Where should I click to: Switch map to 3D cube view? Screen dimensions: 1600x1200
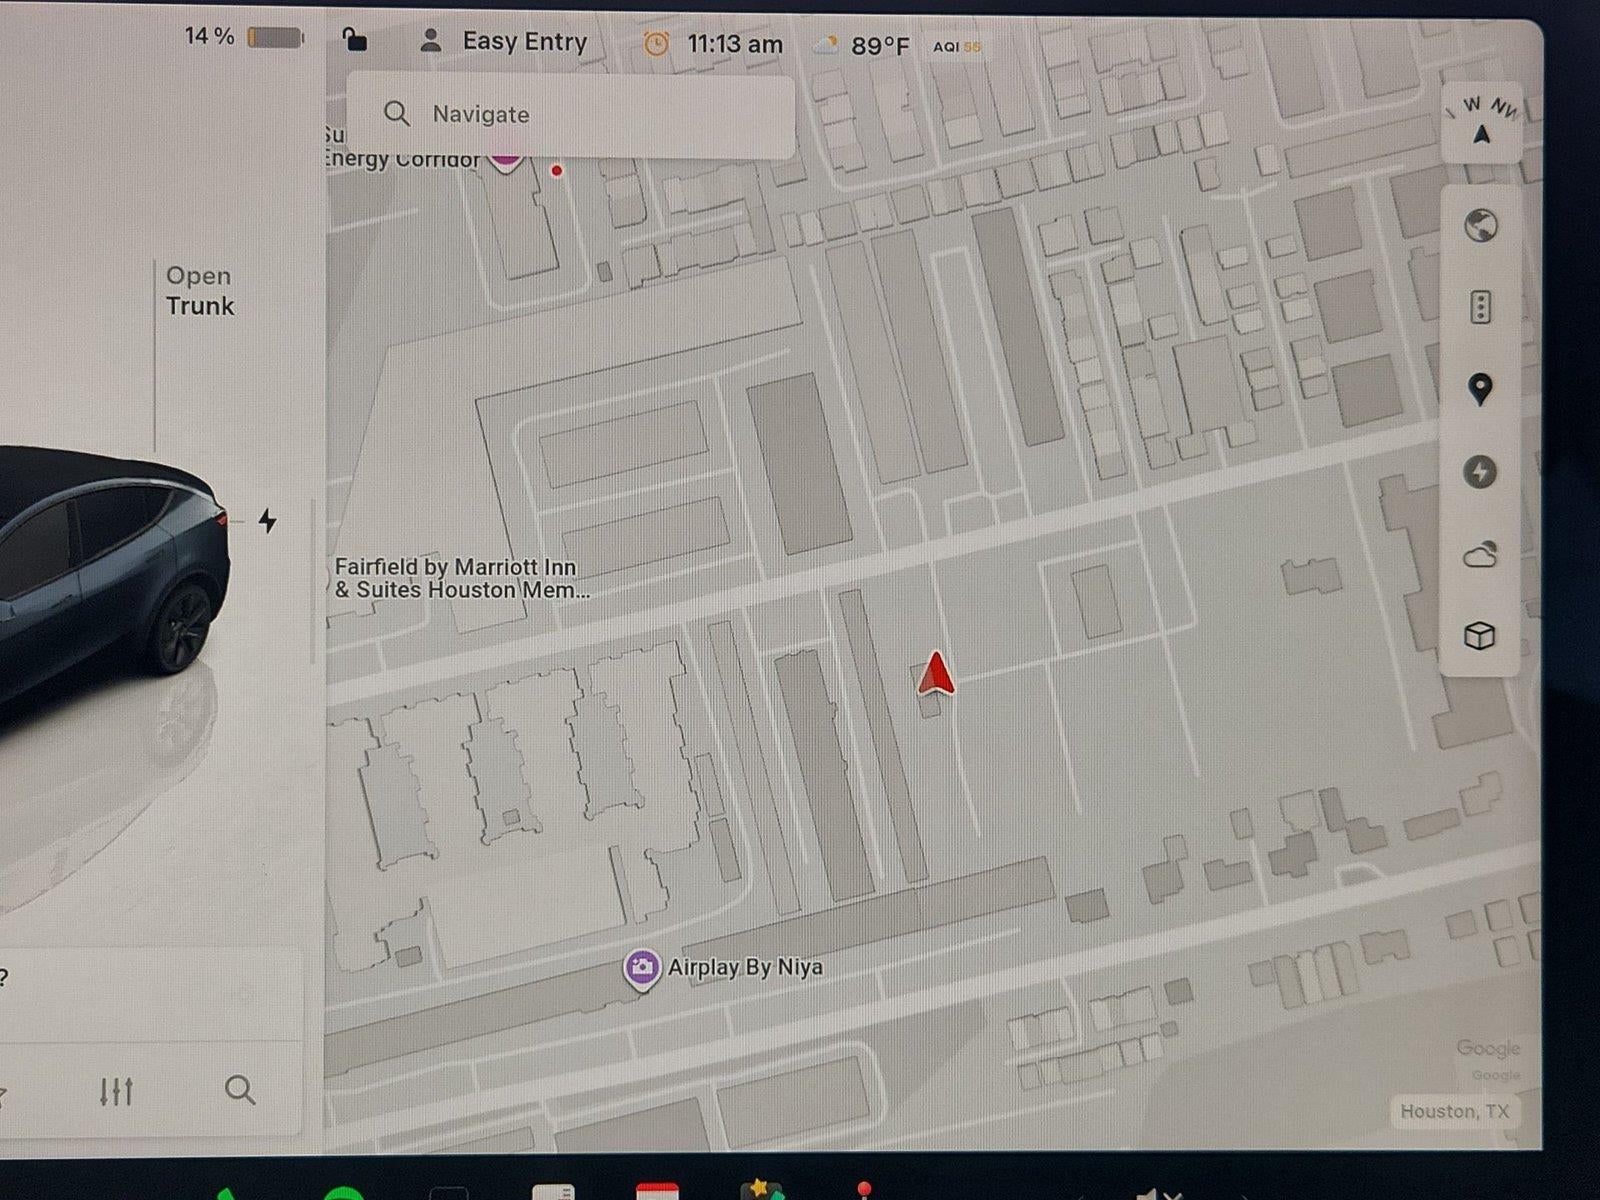click(1480, 636)
